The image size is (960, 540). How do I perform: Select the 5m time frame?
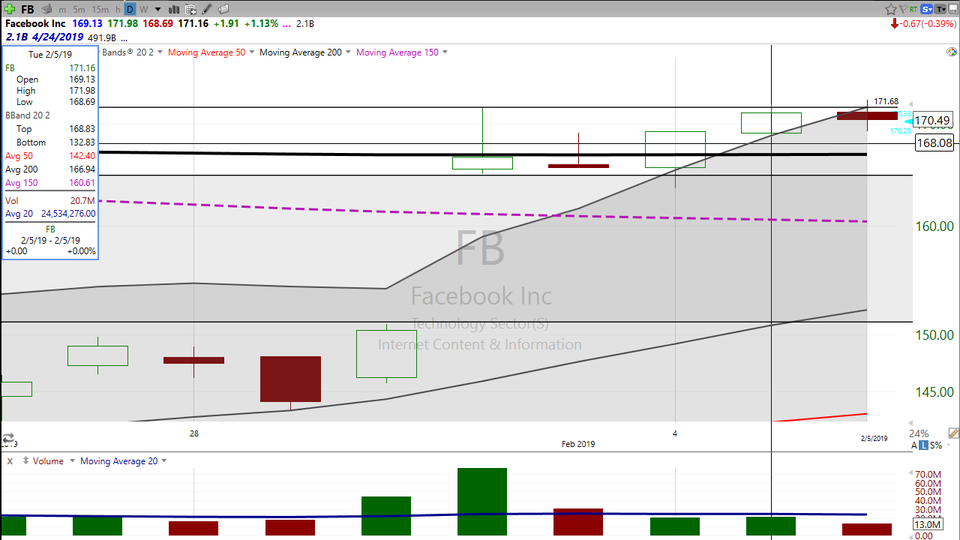point(79,10)
